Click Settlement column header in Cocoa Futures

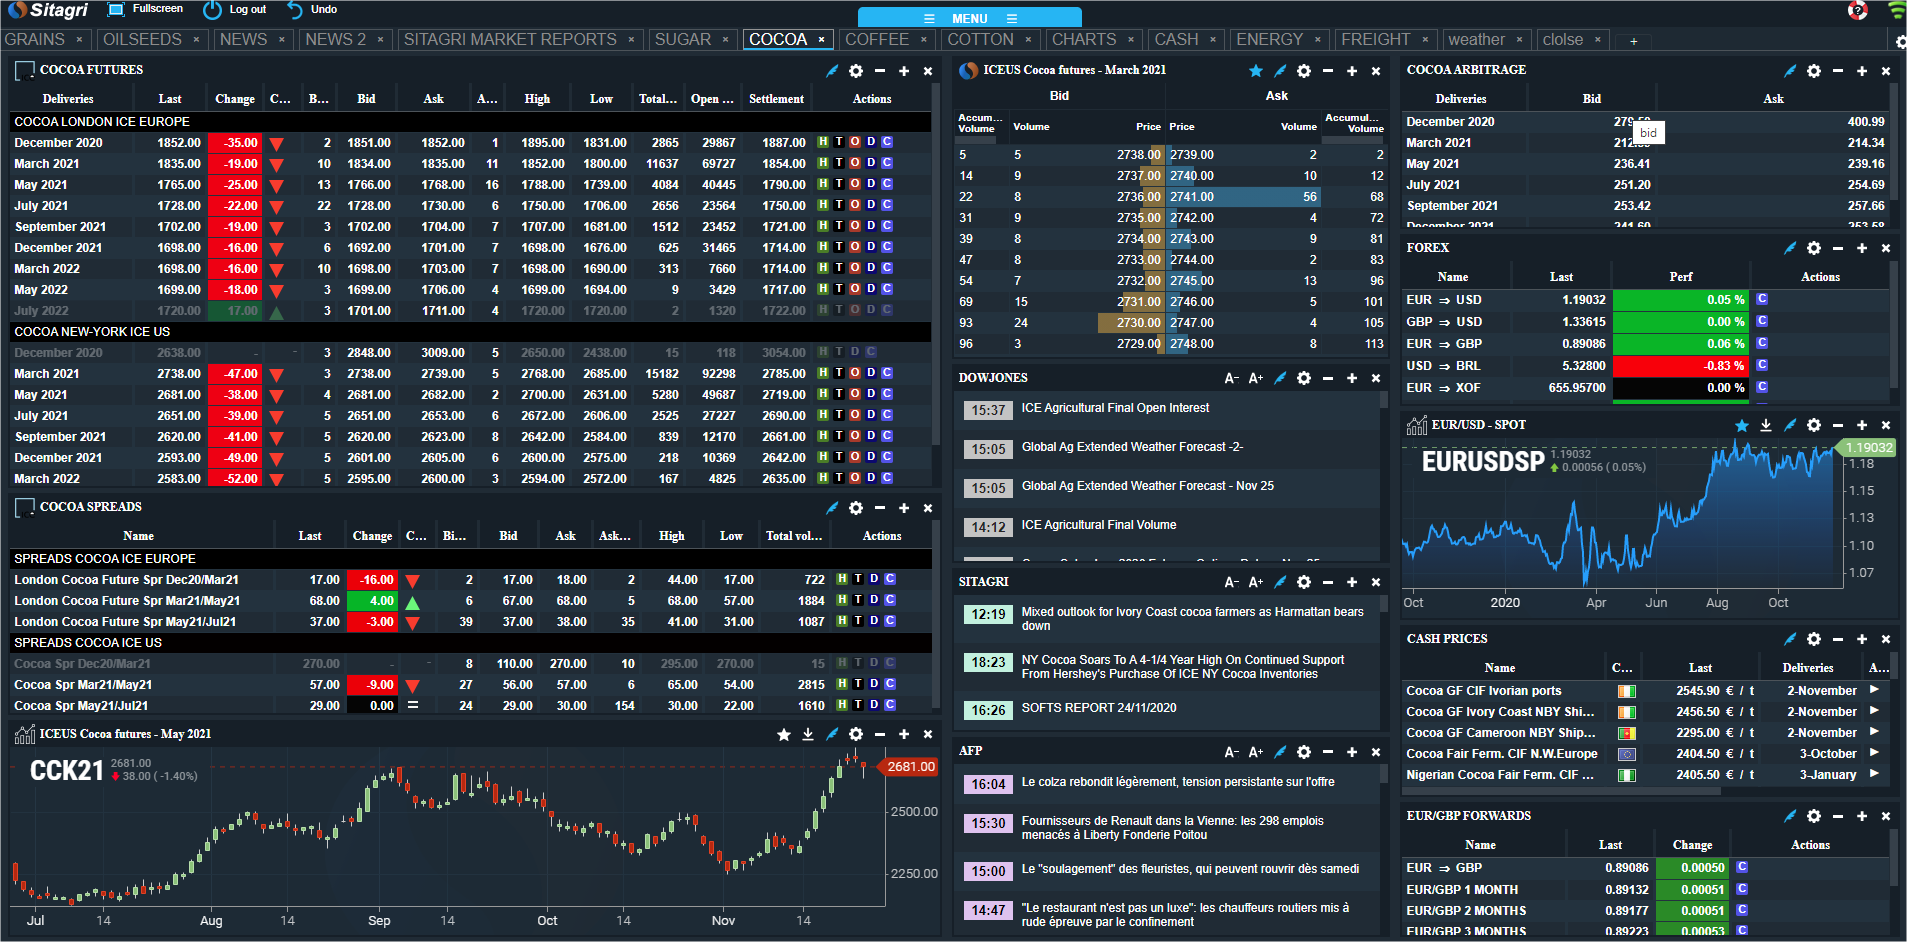pyautogui.click(x=776, y=99)
